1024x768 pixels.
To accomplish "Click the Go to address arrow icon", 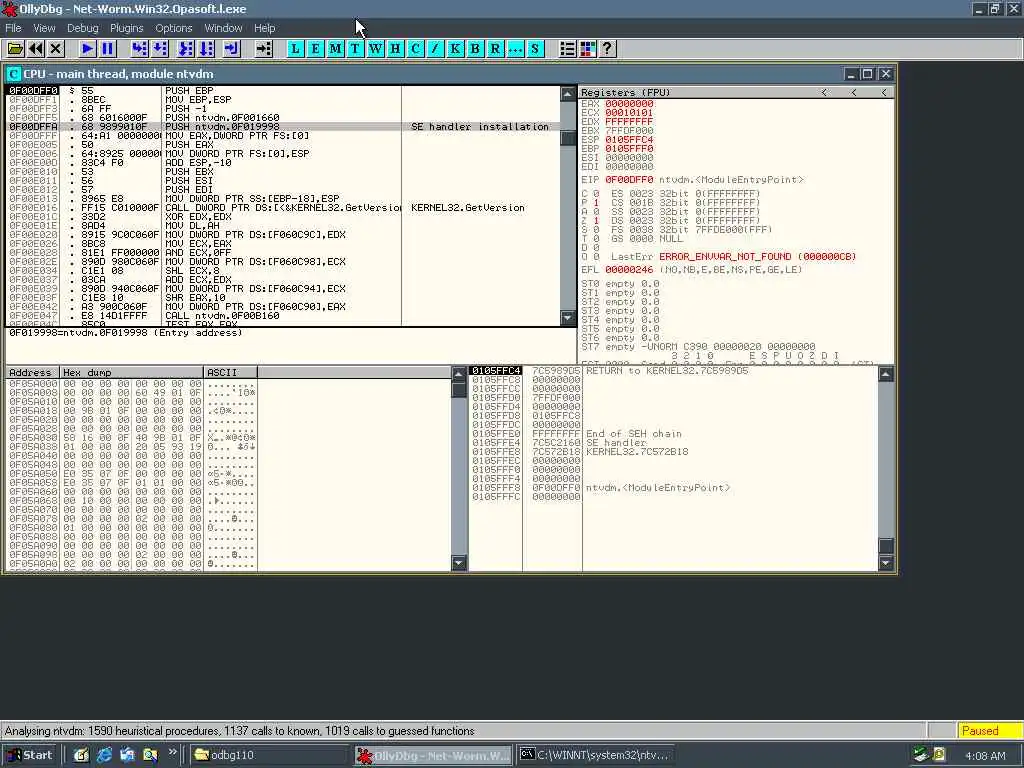I will (264, 48).
